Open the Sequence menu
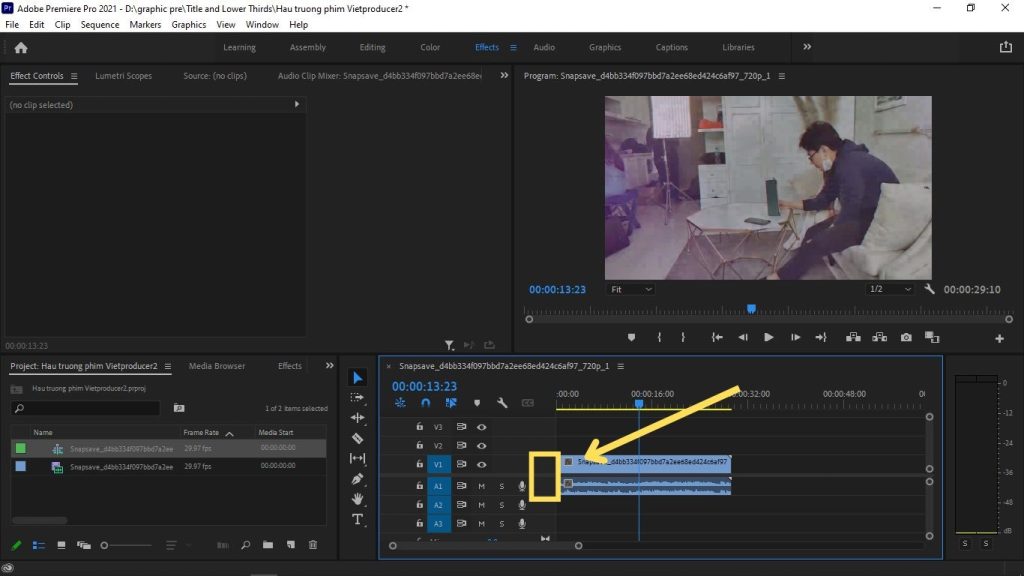Image resolution: width=1024 pixels, height=576 pixels. (x=100, y=24)
